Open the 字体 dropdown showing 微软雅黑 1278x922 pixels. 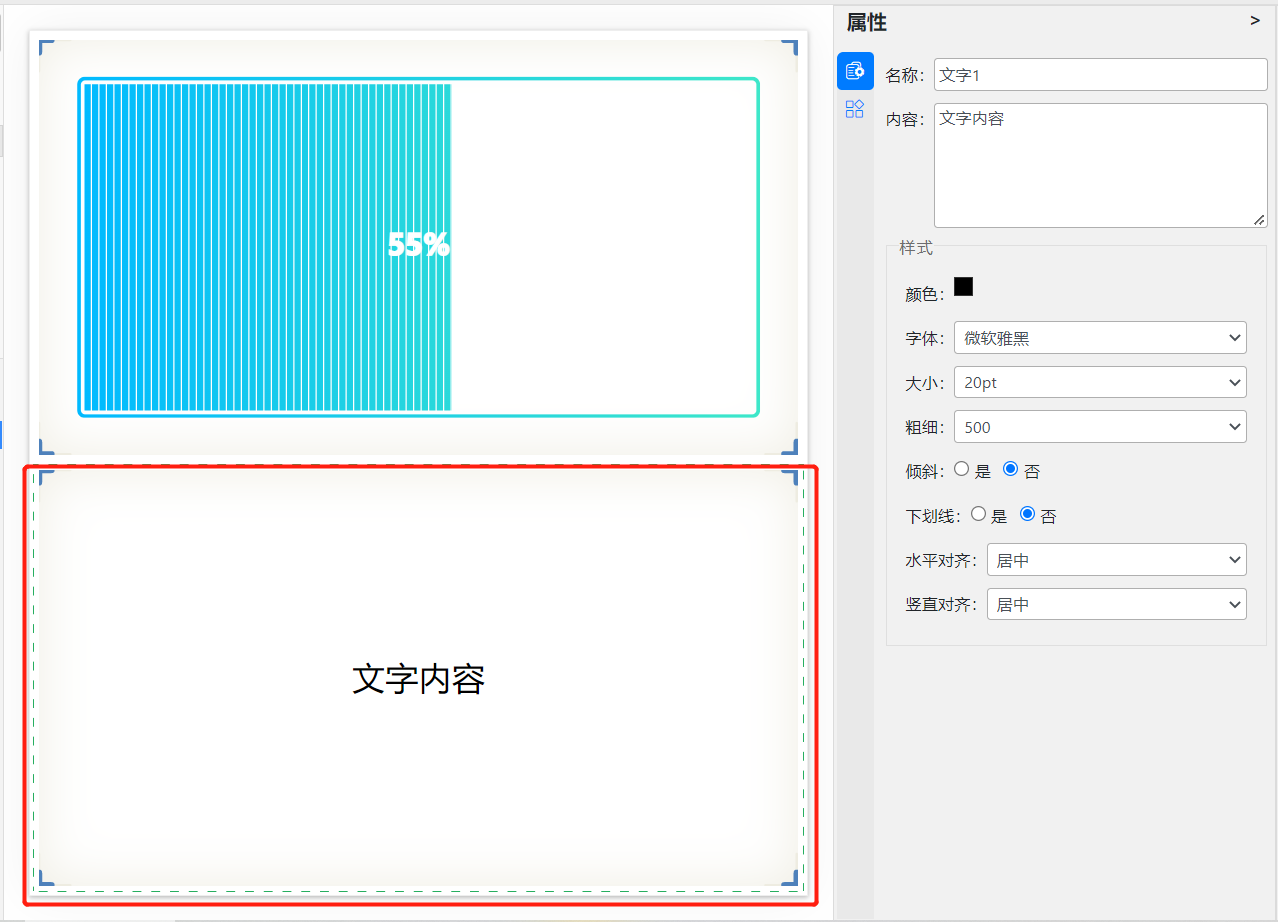1100,338
